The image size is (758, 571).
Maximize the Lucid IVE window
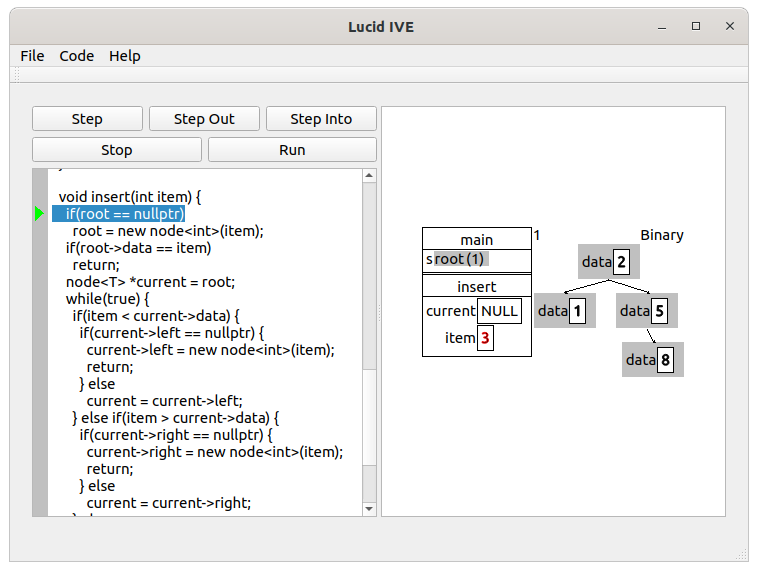[x=696, y=26]
